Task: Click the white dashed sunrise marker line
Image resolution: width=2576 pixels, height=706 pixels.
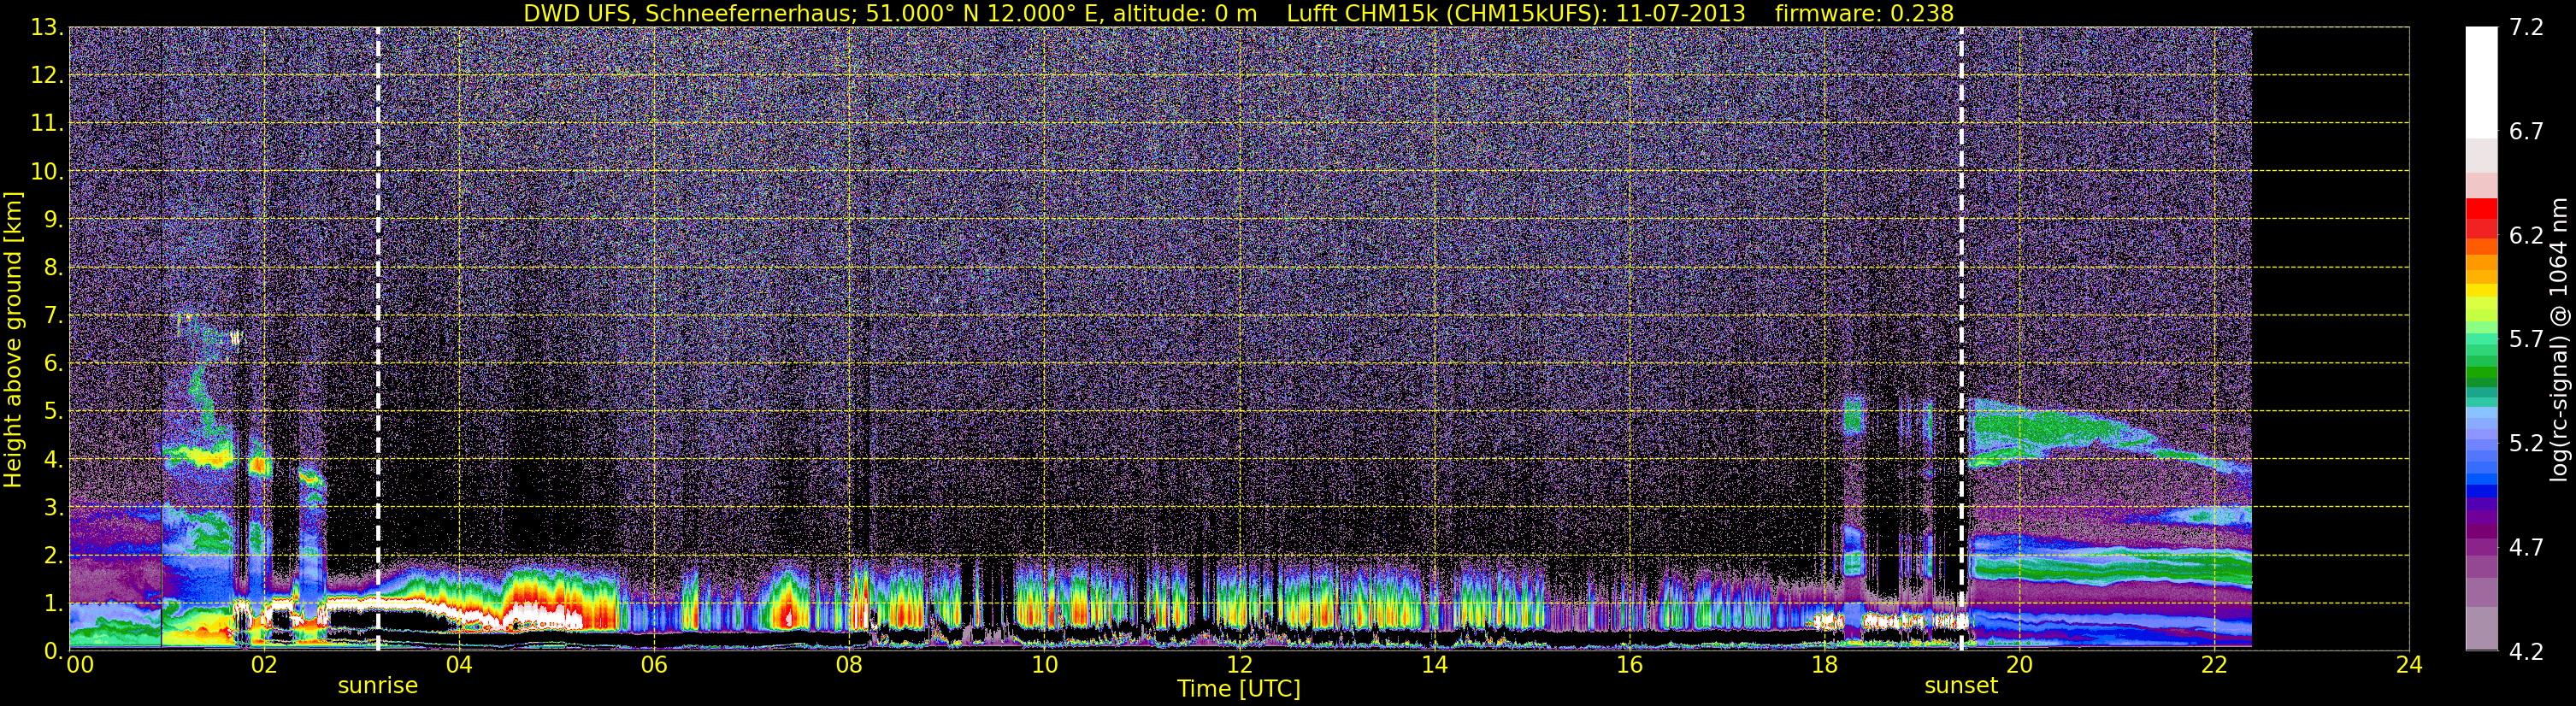Action: coord(378,339)
